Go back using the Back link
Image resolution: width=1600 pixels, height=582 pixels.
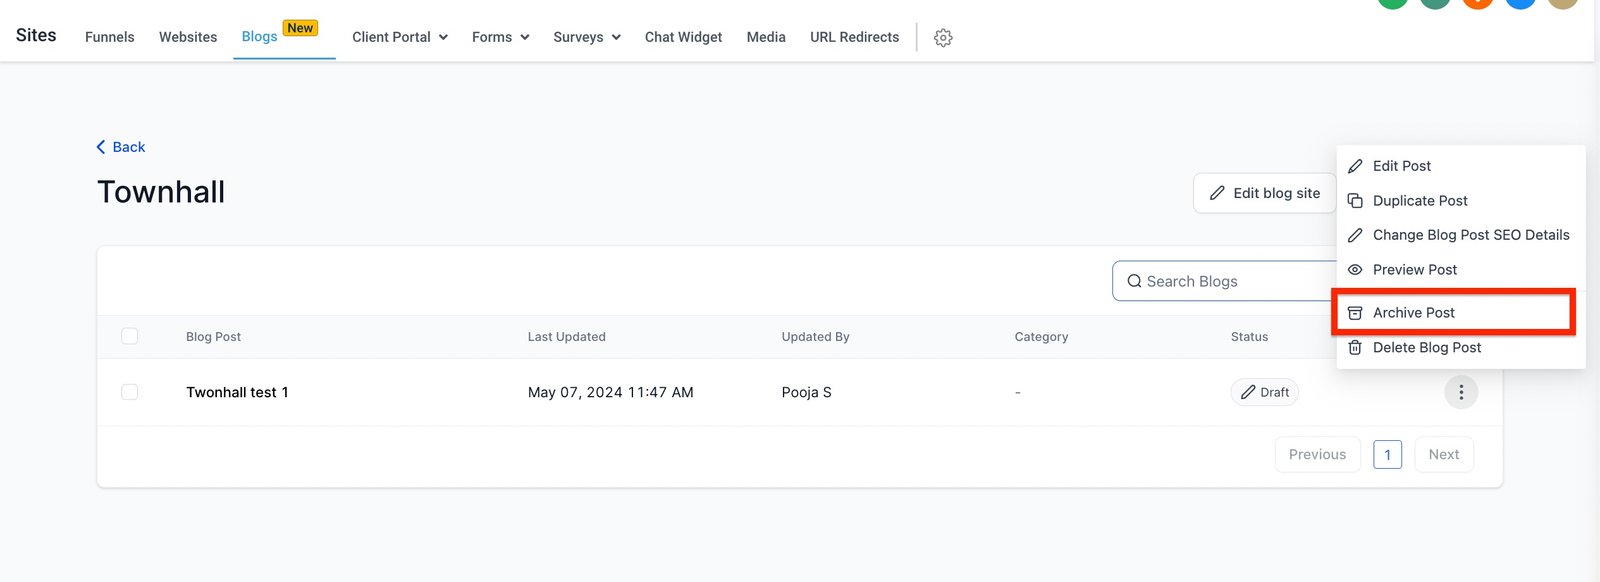(121, 147)
